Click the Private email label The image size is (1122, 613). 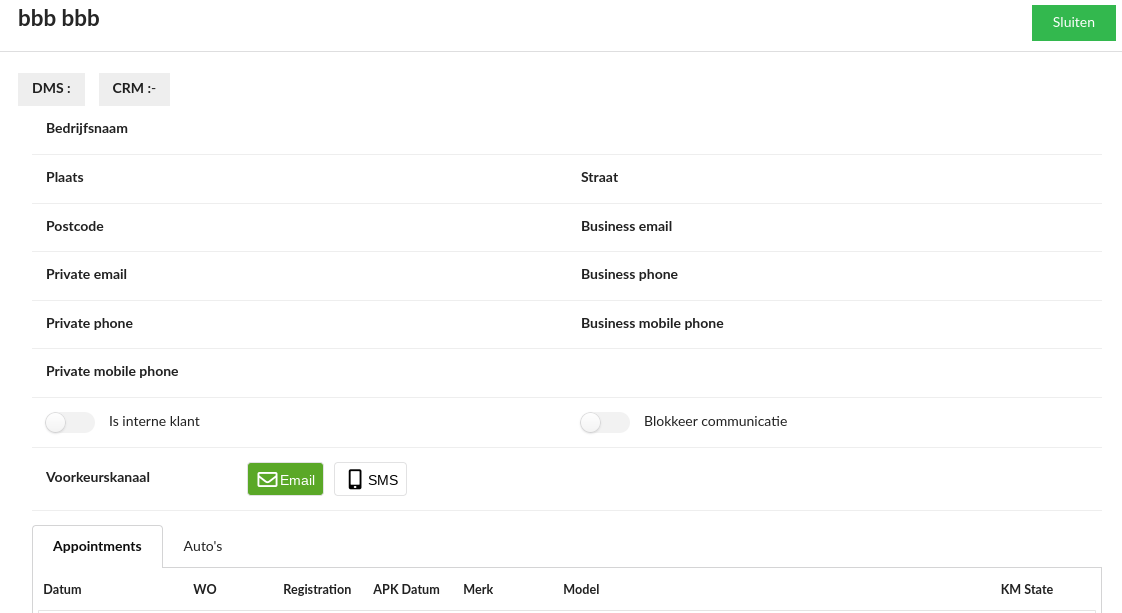coord(86,275)
